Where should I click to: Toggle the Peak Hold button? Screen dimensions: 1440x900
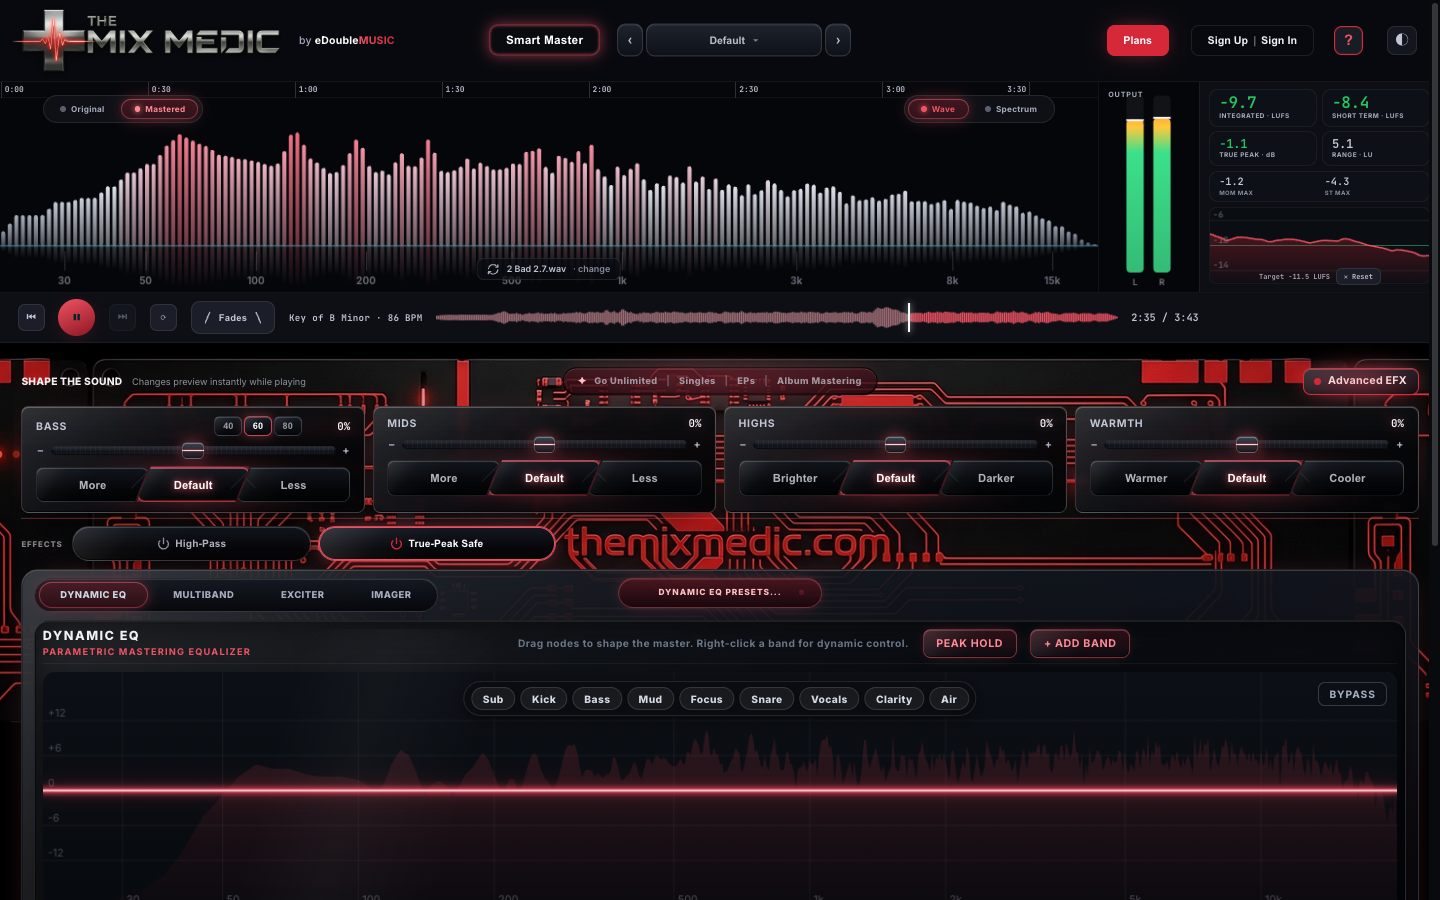click(969, 644)
